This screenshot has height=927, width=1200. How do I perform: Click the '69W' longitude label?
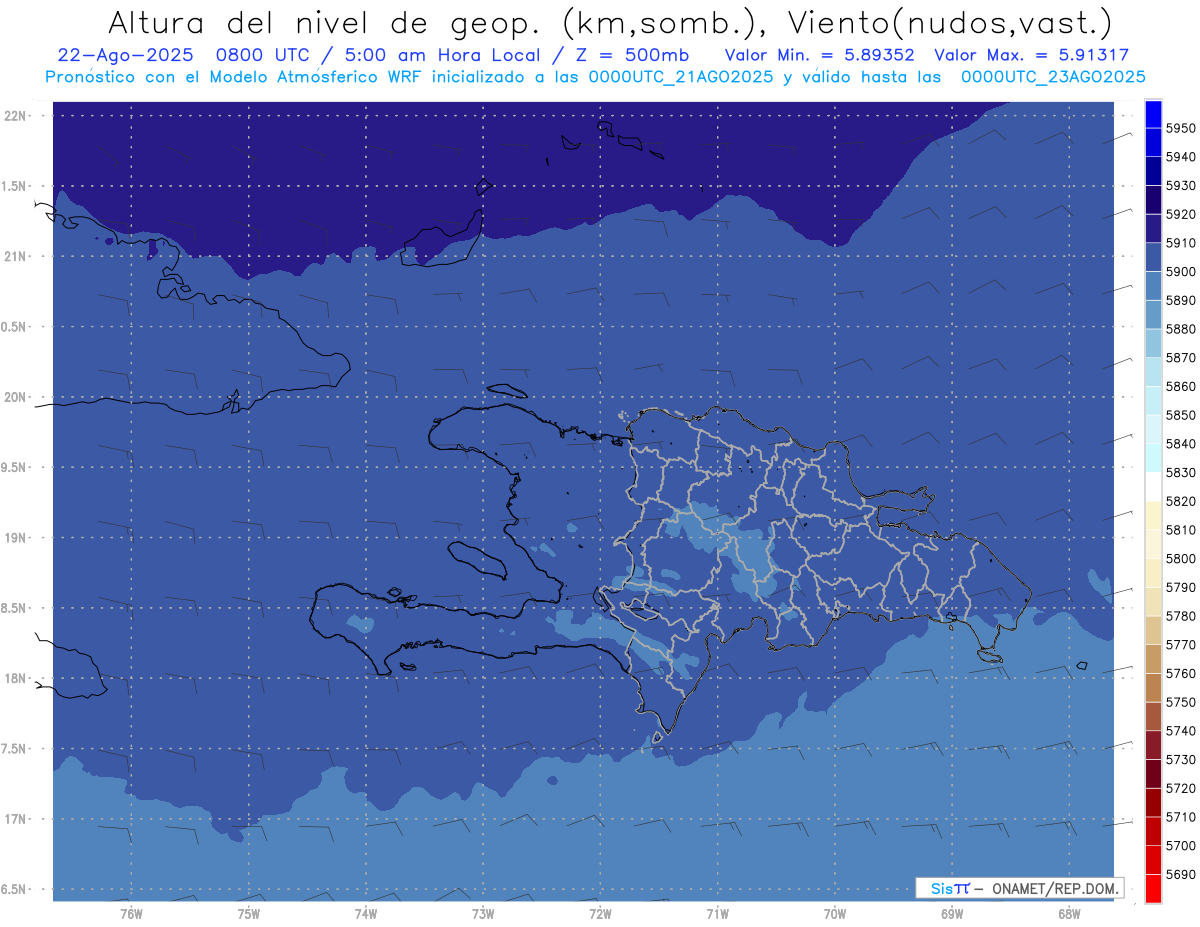pos(952,914)
